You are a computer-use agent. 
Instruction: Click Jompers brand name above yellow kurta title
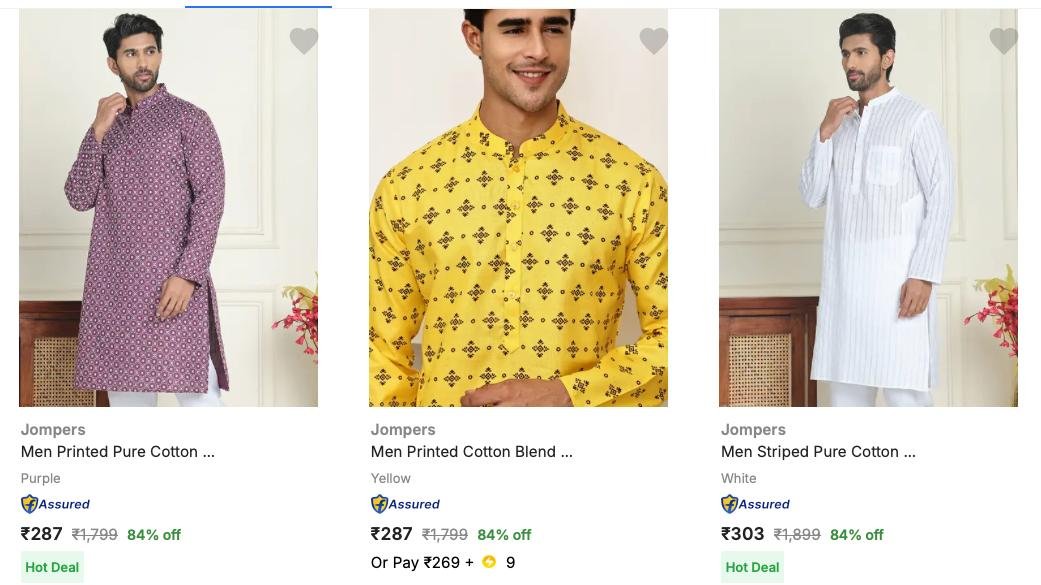[403, 430]
